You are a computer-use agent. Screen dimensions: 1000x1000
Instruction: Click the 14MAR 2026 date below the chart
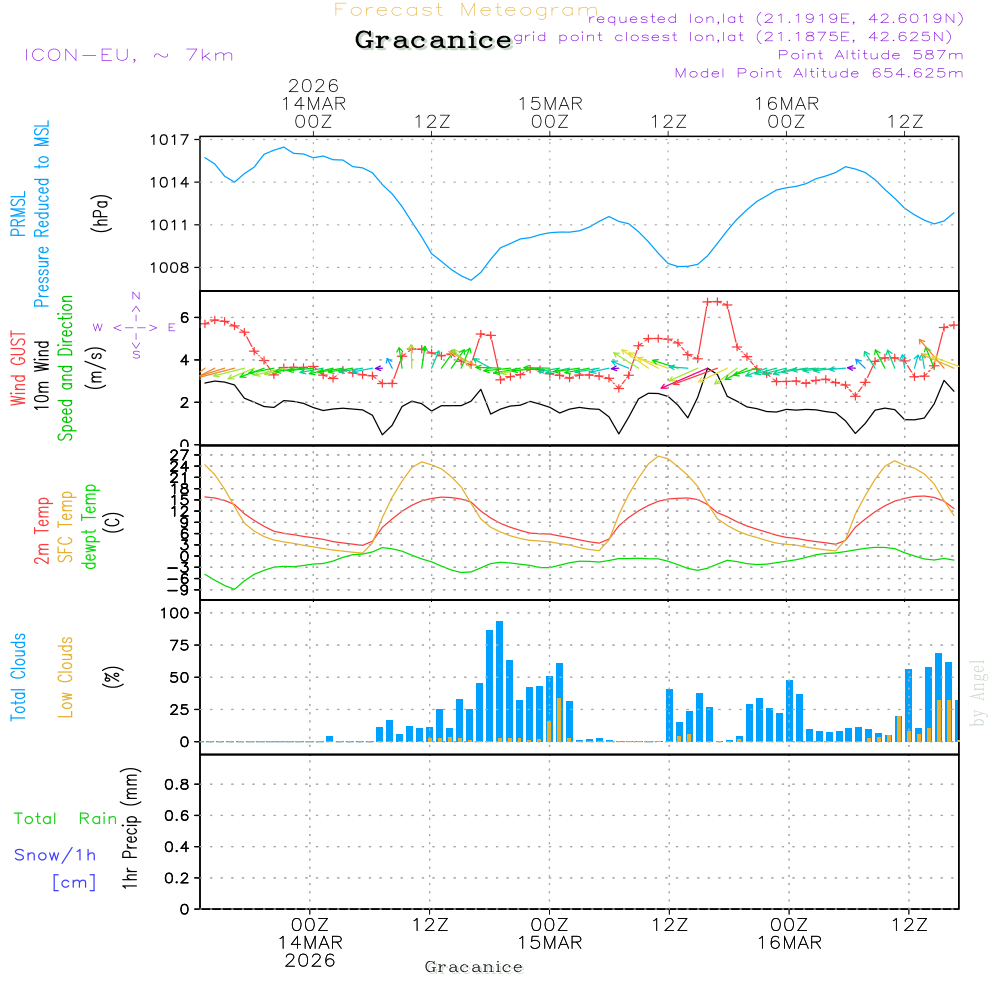click(x=310, y=951)
